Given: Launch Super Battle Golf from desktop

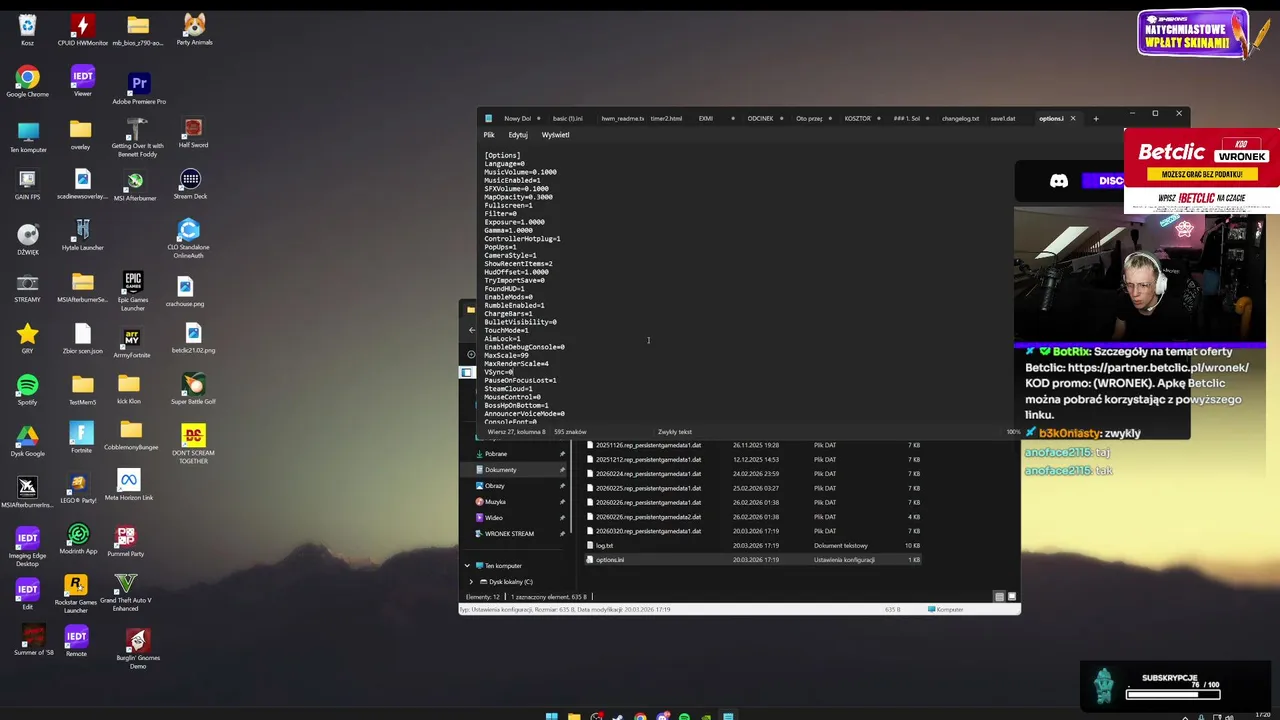Looking at the screenshot, I should tap(193, 389).
